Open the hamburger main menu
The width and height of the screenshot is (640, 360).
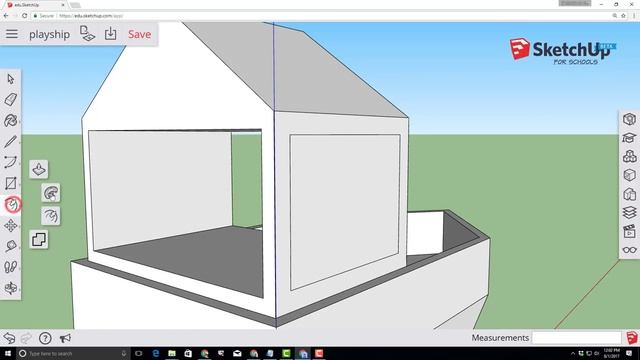click(x=12, y=34)
